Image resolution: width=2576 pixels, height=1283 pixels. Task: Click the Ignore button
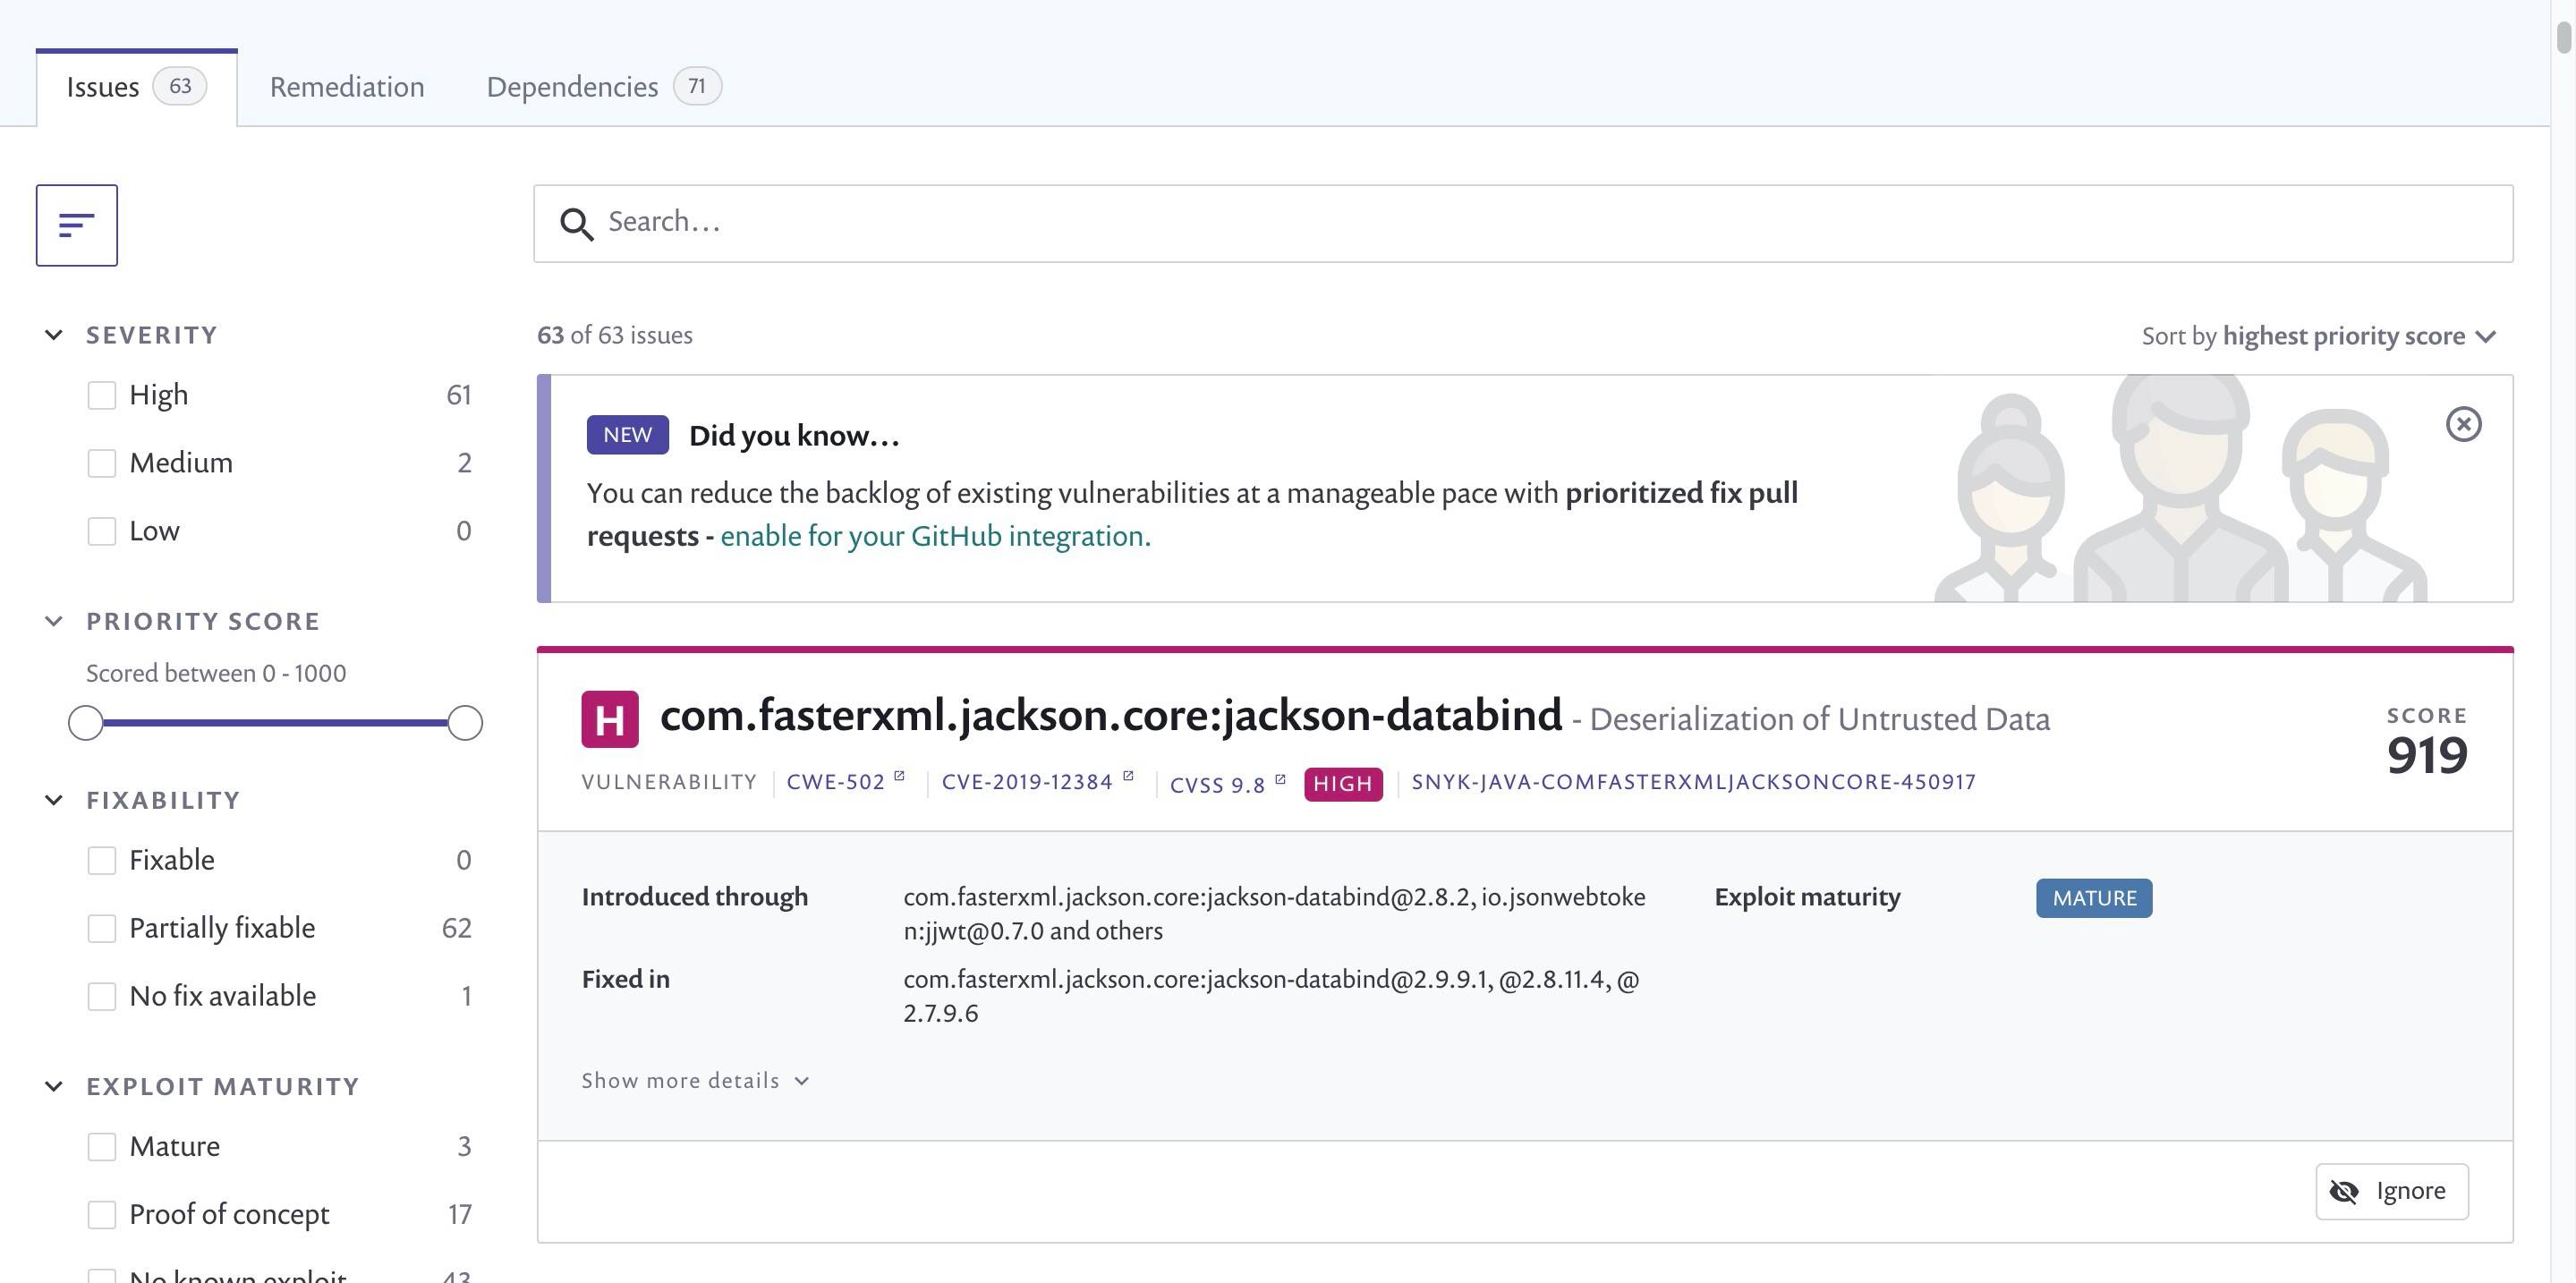tap(2391, 1191)
